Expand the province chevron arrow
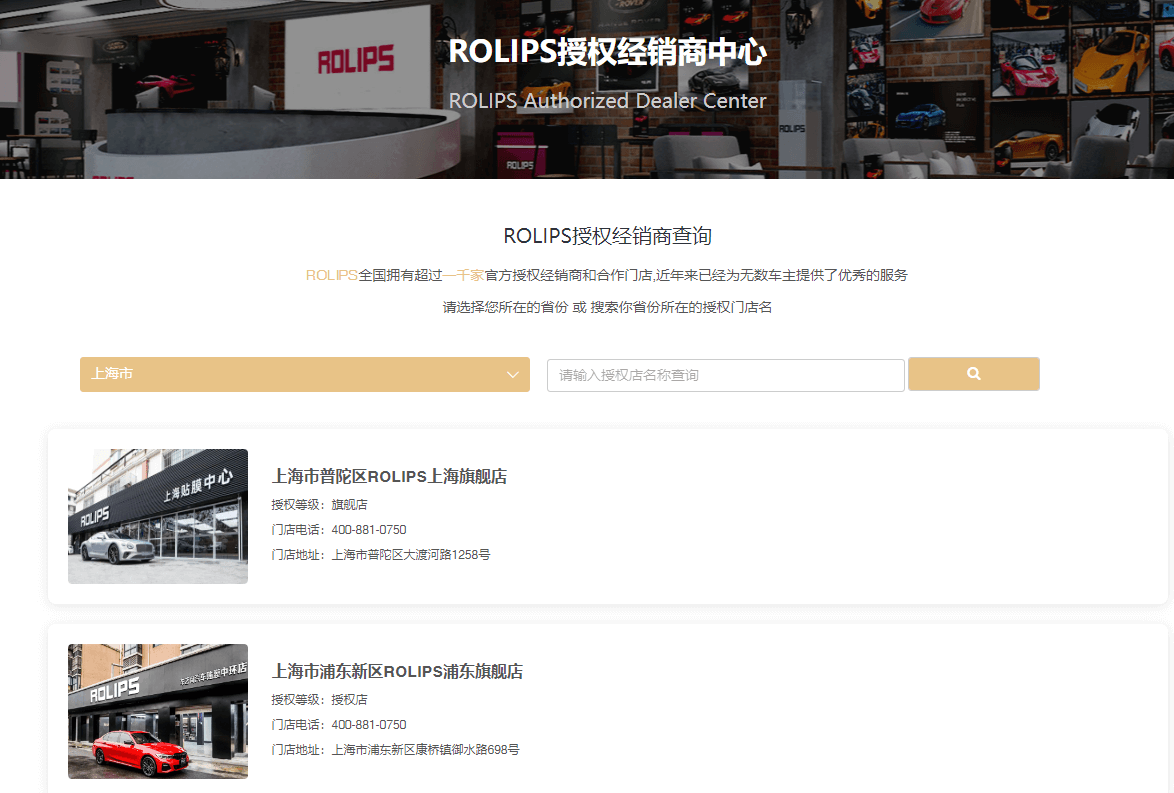 pyautogui.click(x=513, y=375)
